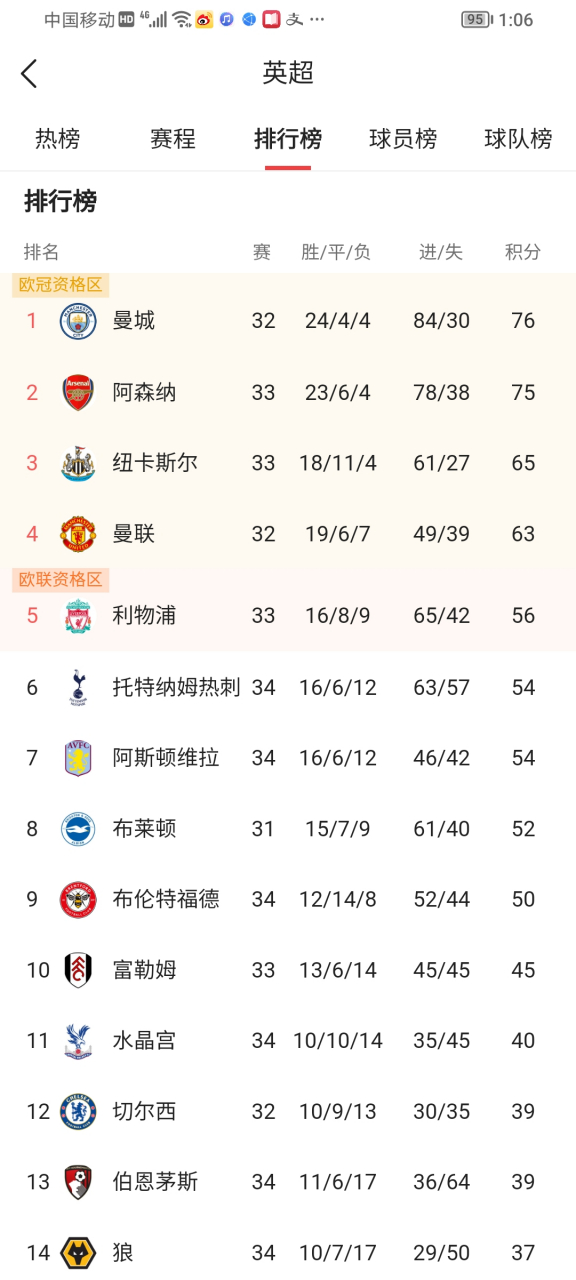Image resolution: width=576 pixels, height=1280 pixels.
Task: Switch to the 球队榜 tab
Action: point(518,140)
